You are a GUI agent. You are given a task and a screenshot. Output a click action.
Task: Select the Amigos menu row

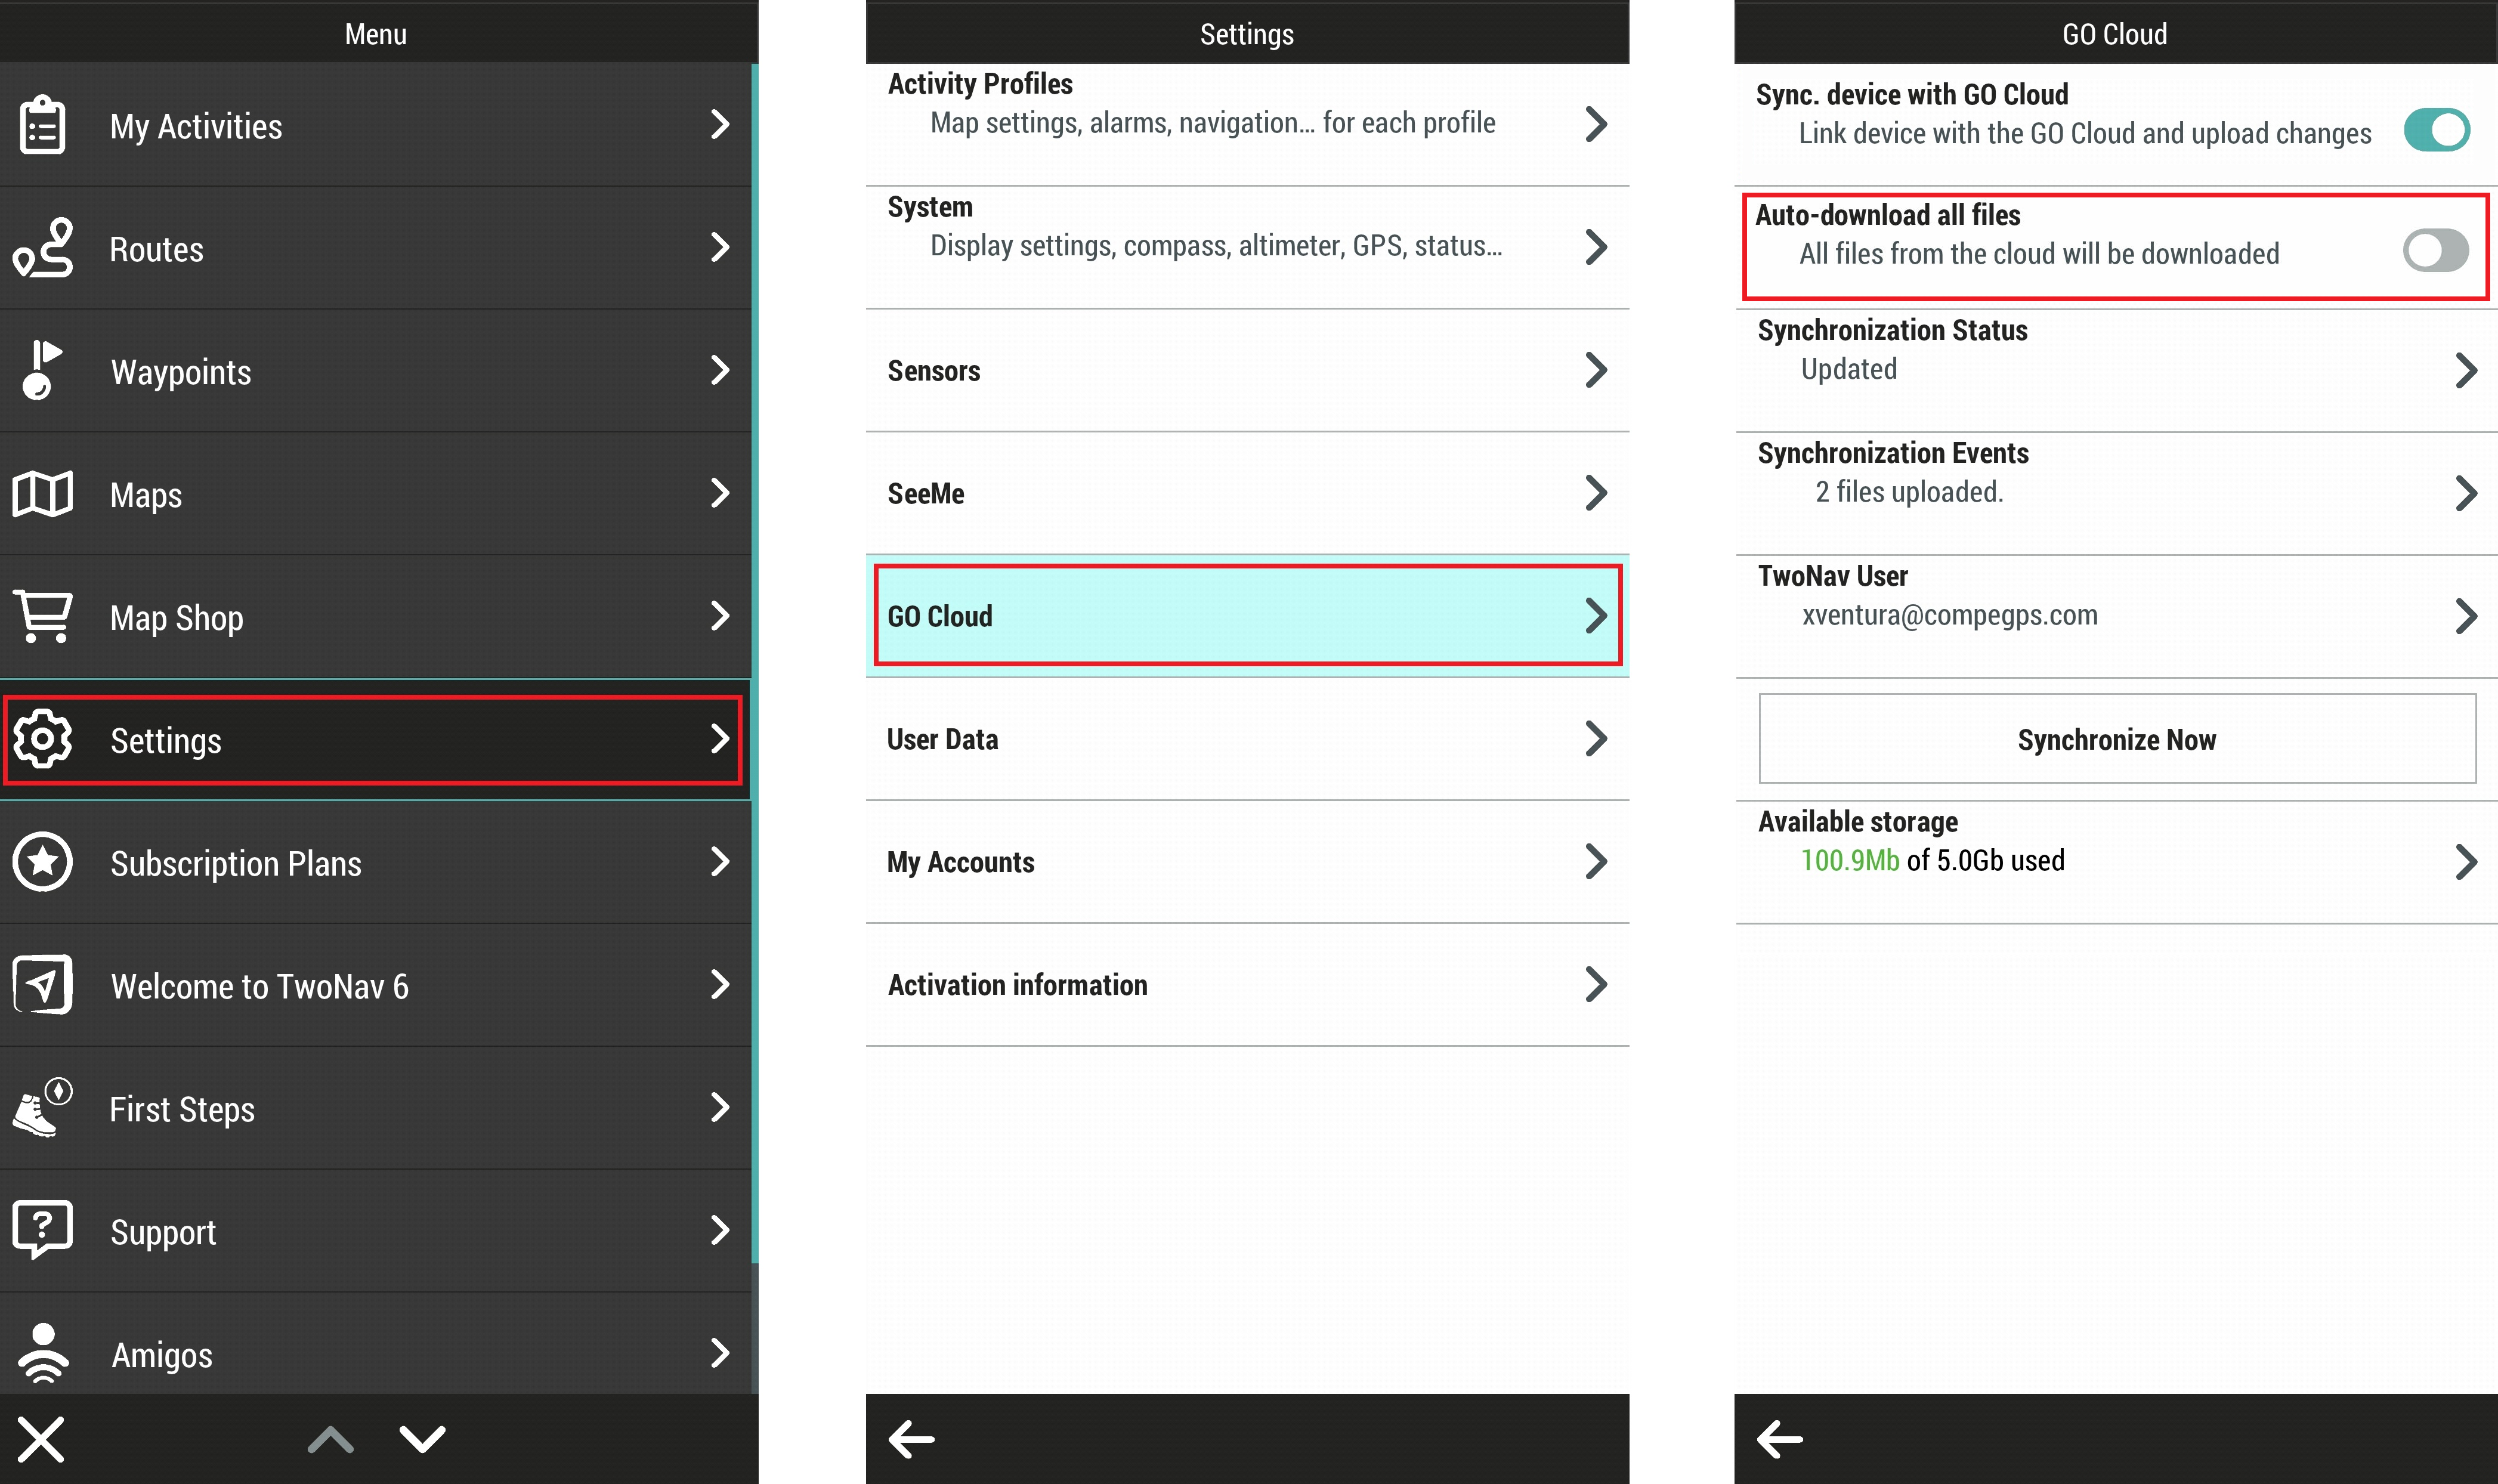click(376, 1344)
